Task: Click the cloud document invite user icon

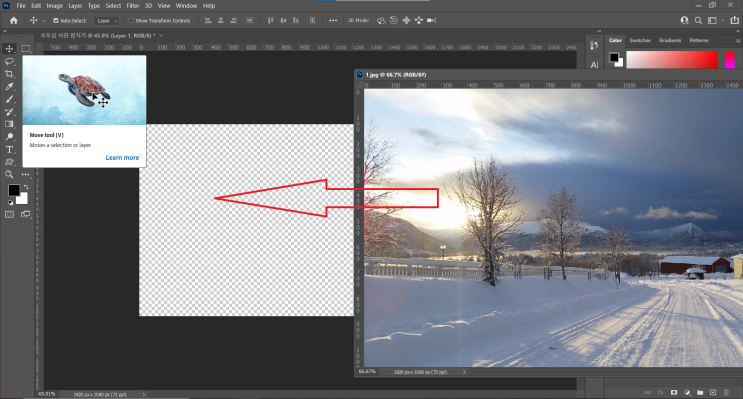Action: pyautogui.click(x=684, y=20)
